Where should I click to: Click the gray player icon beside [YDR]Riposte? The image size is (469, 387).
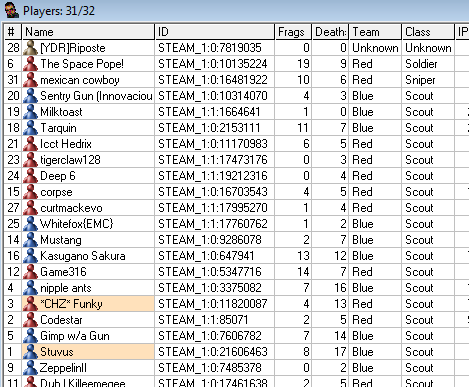(x=30, y=48)
